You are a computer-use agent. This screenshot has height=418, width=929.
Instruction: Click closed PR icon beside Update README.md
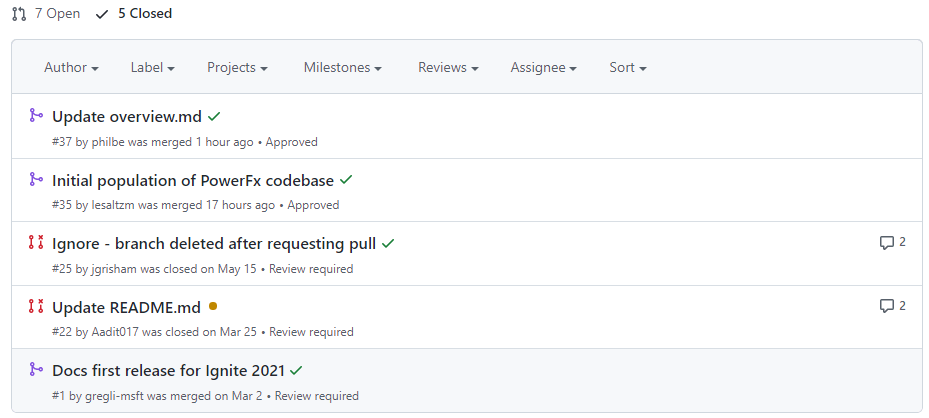(36, 306)
